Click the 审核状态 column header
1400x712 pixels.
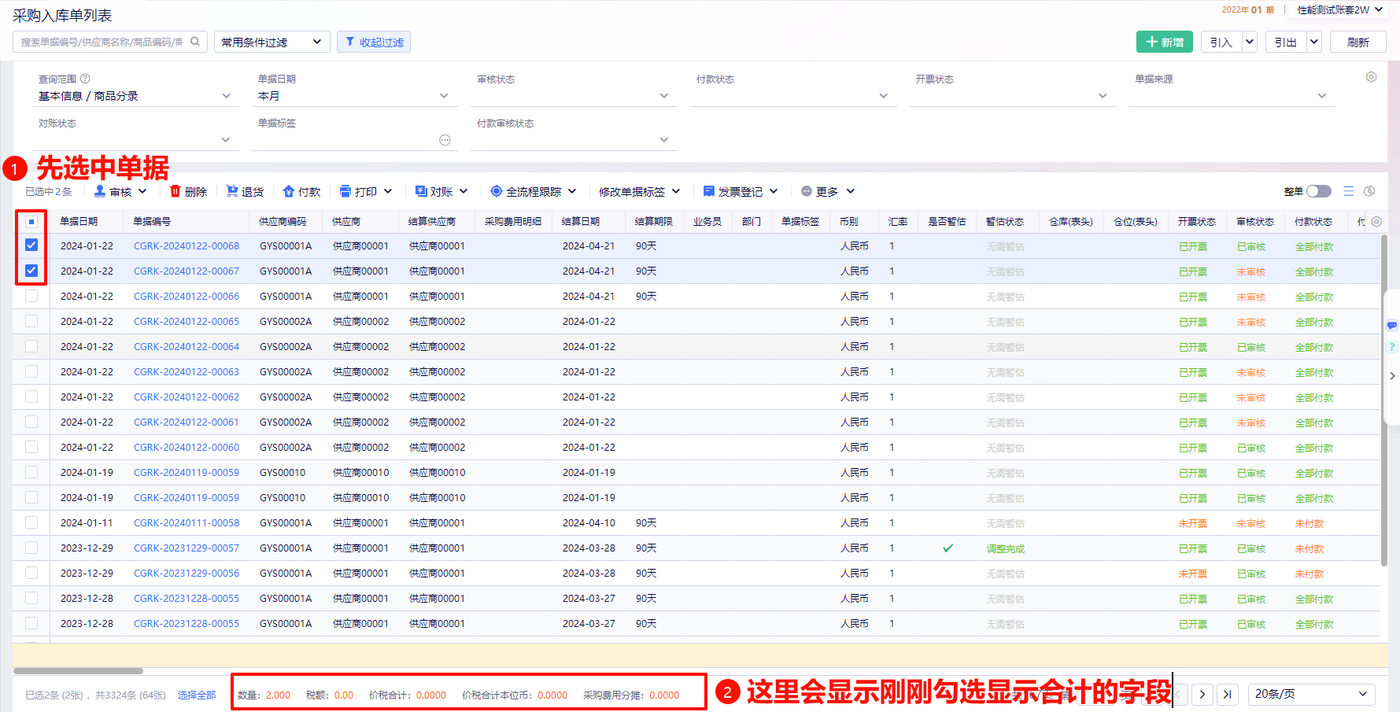coord(1255,222)
